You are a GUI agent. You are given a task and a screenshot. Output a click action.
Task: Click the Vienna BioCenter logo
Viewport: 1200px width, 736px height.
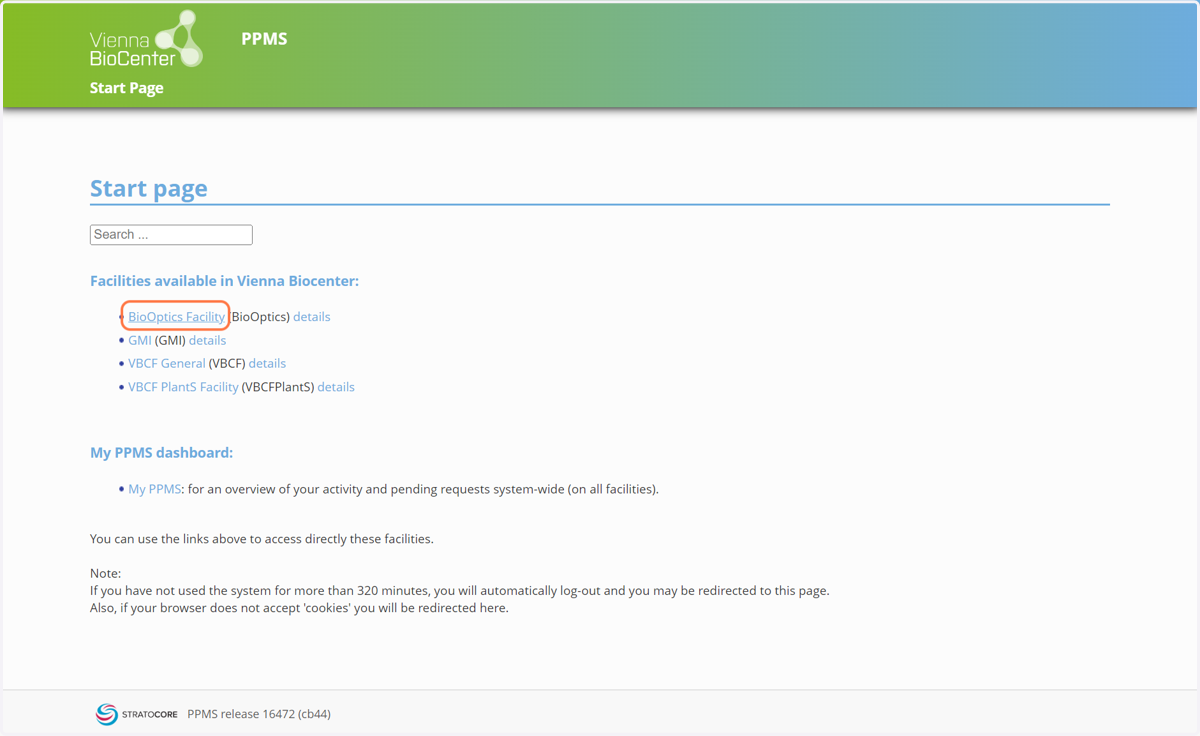point(146,40)
